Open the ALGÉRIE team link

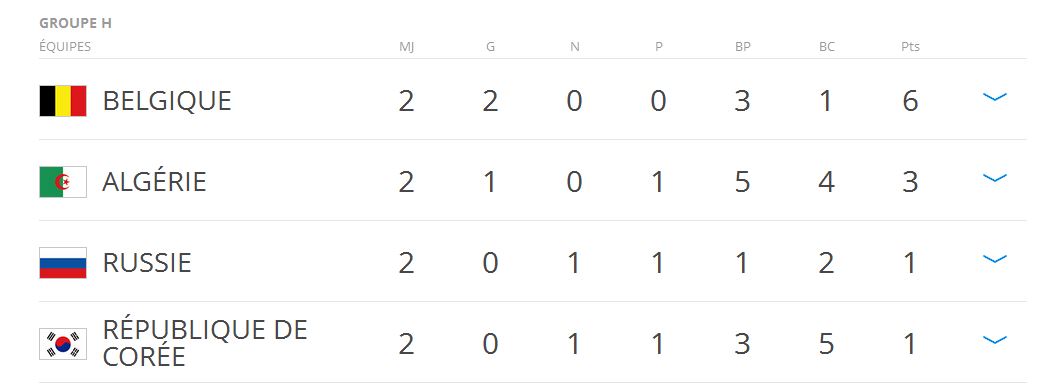(x=154, y=182)
